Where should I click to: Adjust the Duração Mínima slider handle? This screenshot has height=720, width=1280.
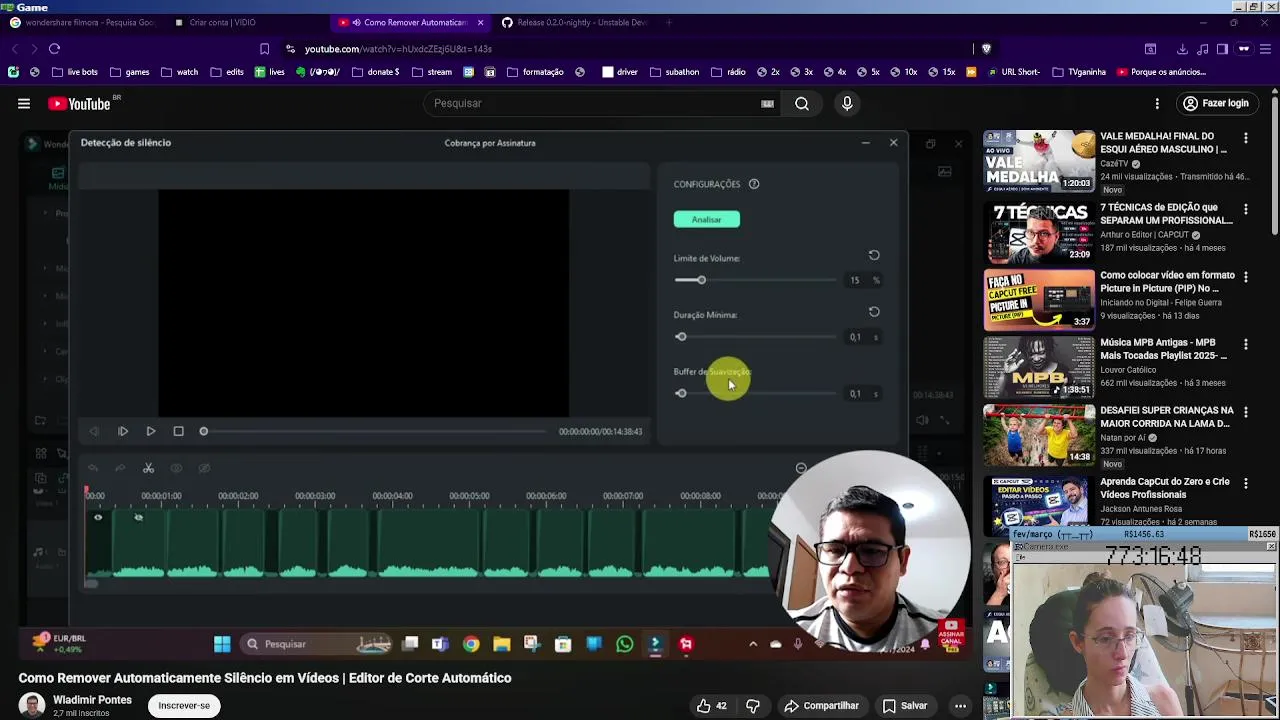[681, 337]
